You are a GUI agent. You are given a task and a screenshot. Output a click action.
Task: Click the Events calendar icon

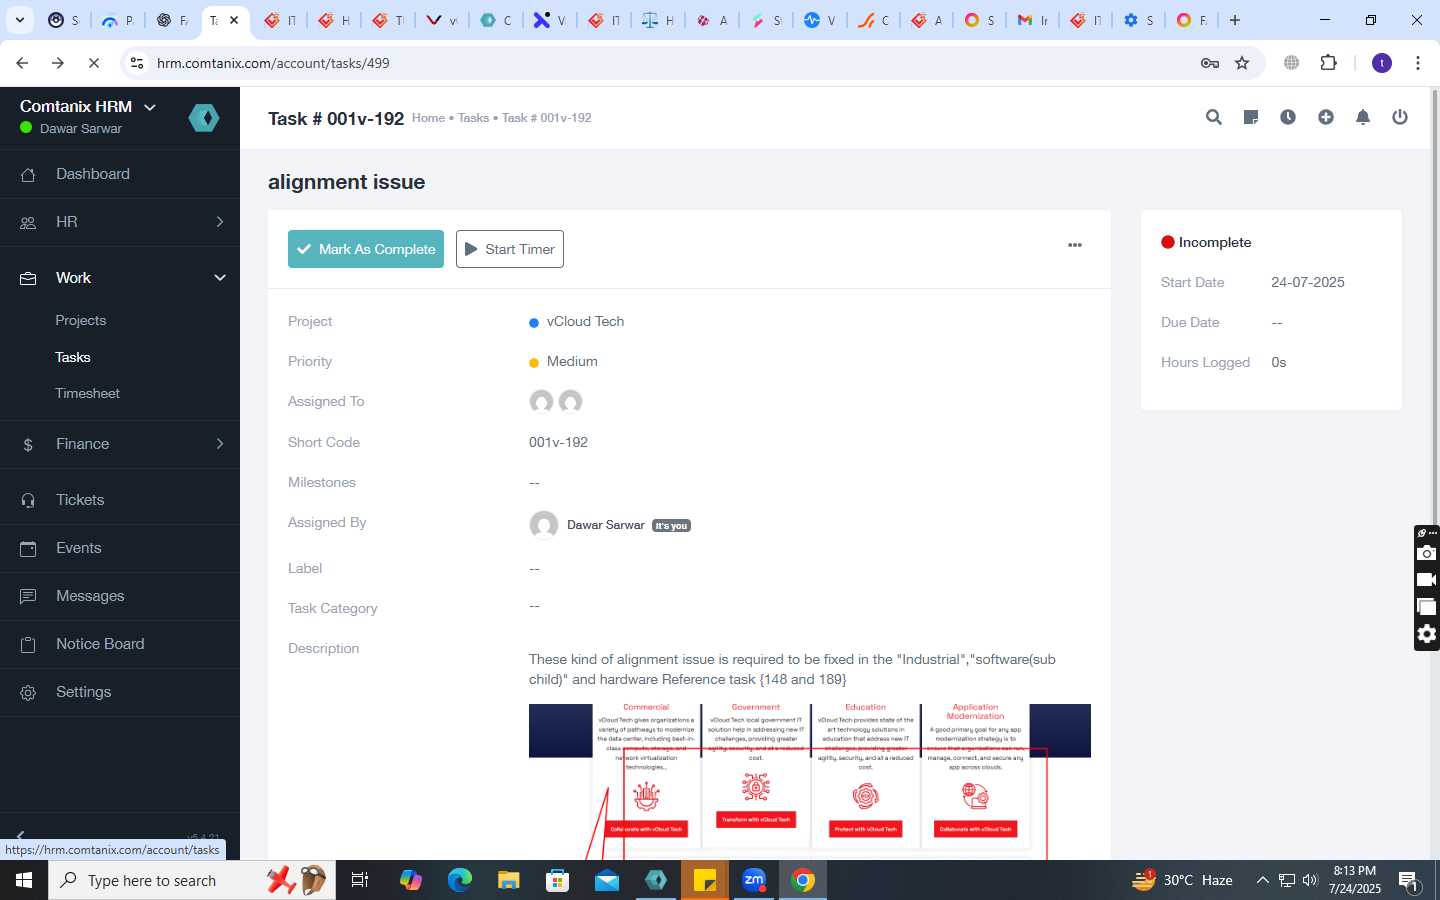point(28,548)
